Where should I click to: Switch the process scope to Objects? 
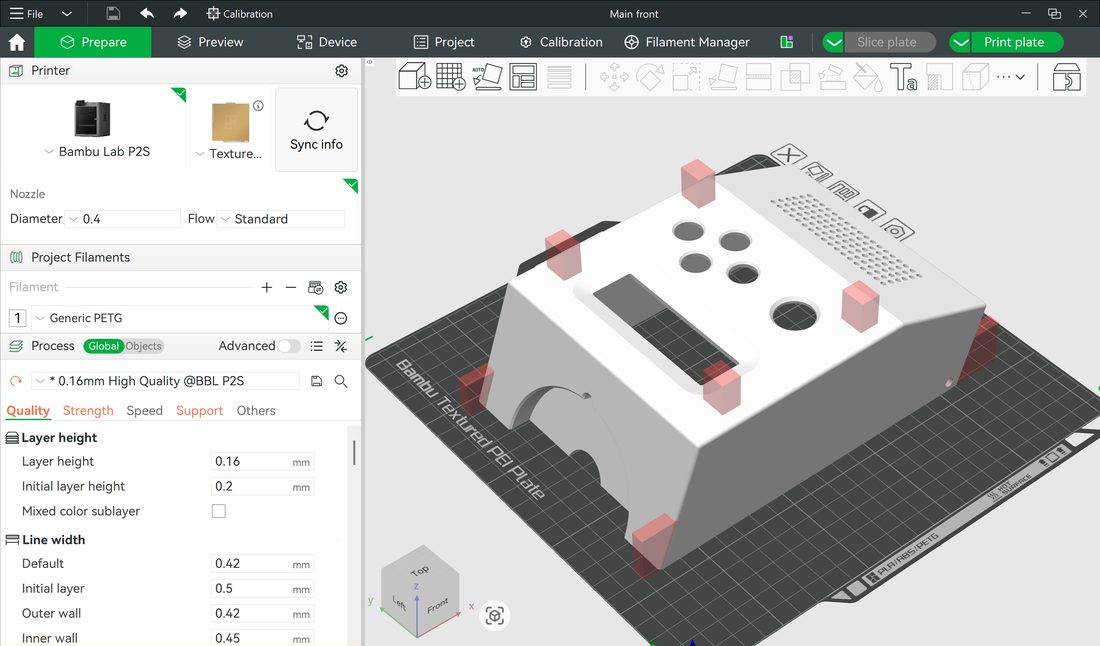coord(143,346)
